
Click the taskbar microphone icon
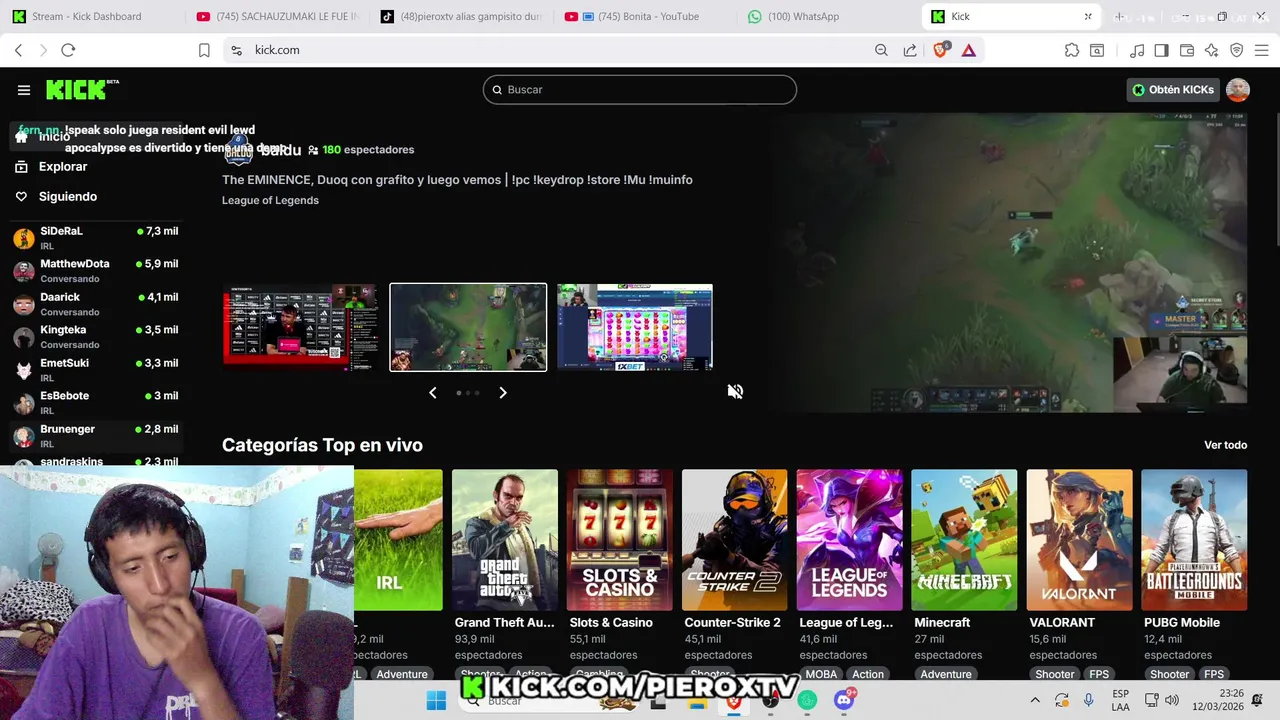coord(1088,700)
